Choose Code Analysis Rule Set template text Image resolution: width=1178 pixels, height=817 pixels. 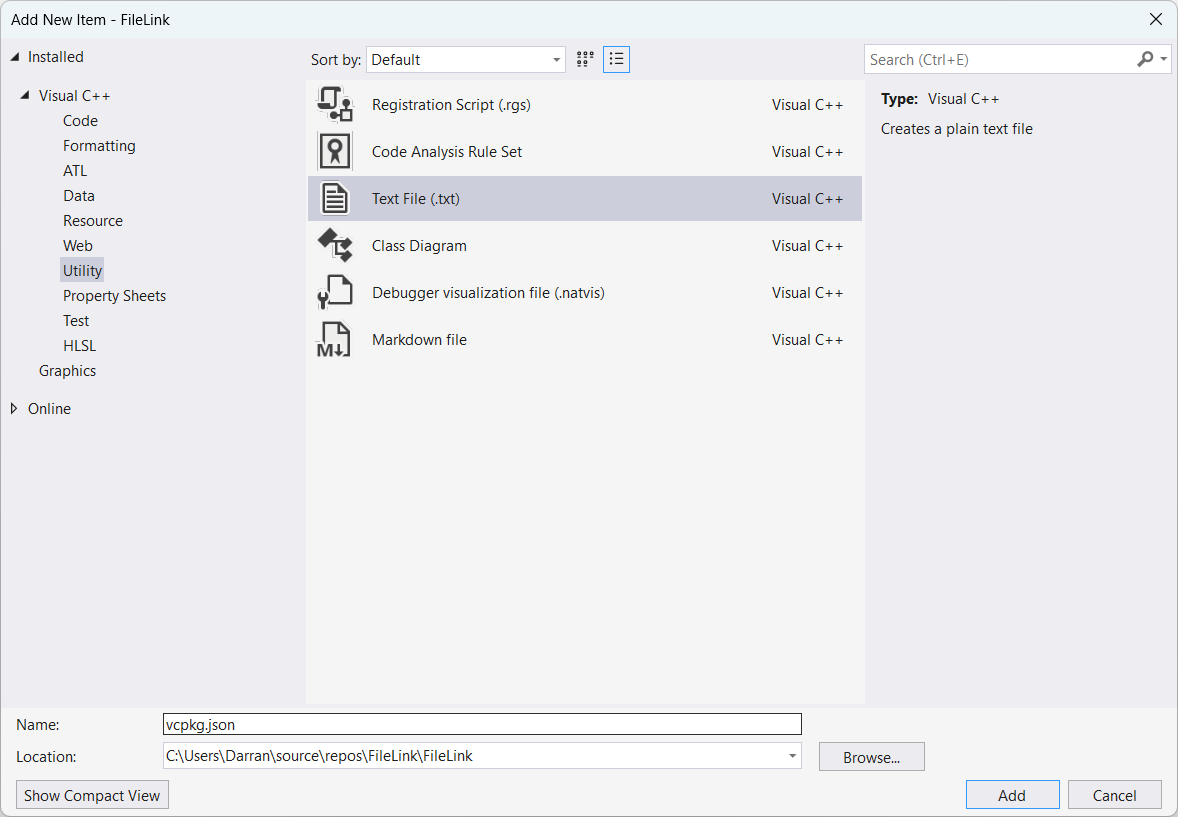pos(447,152)
